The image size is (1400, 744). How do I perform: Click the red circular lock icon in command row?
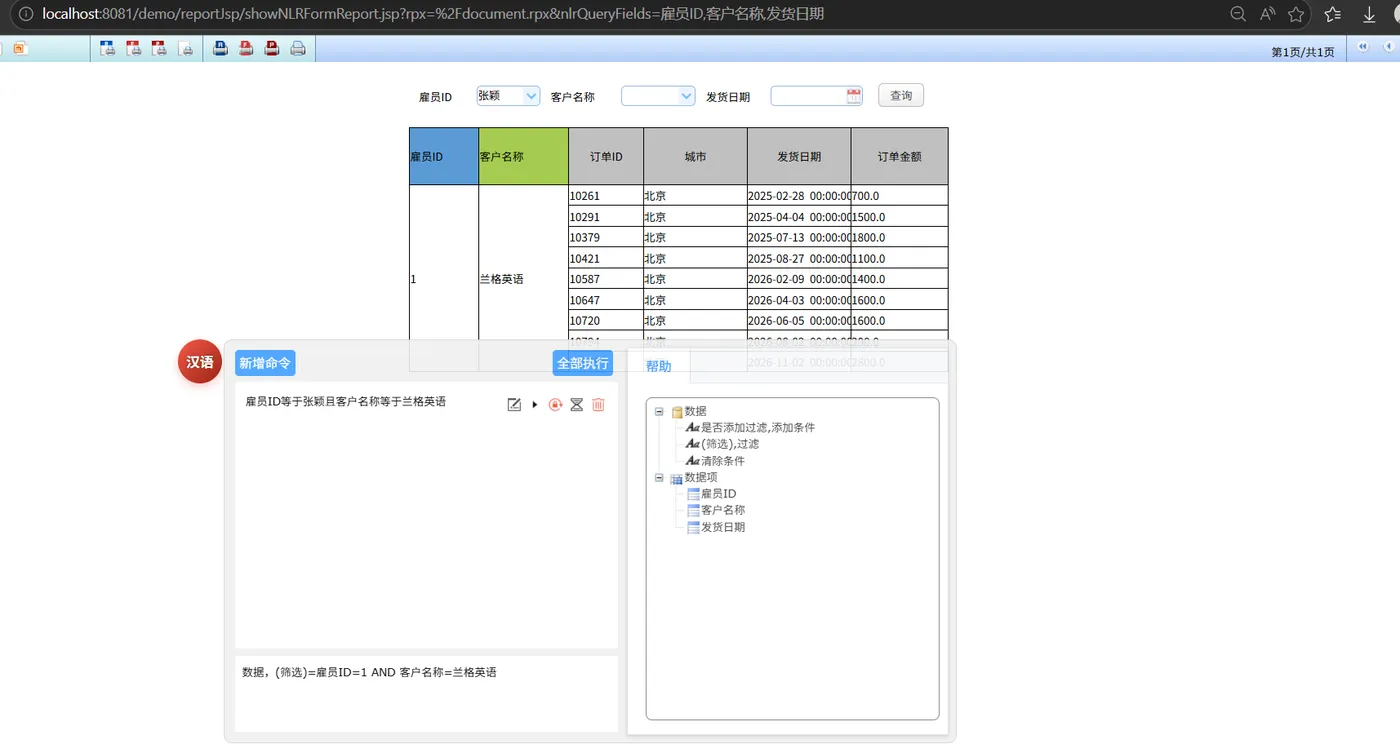pos(556,404)
